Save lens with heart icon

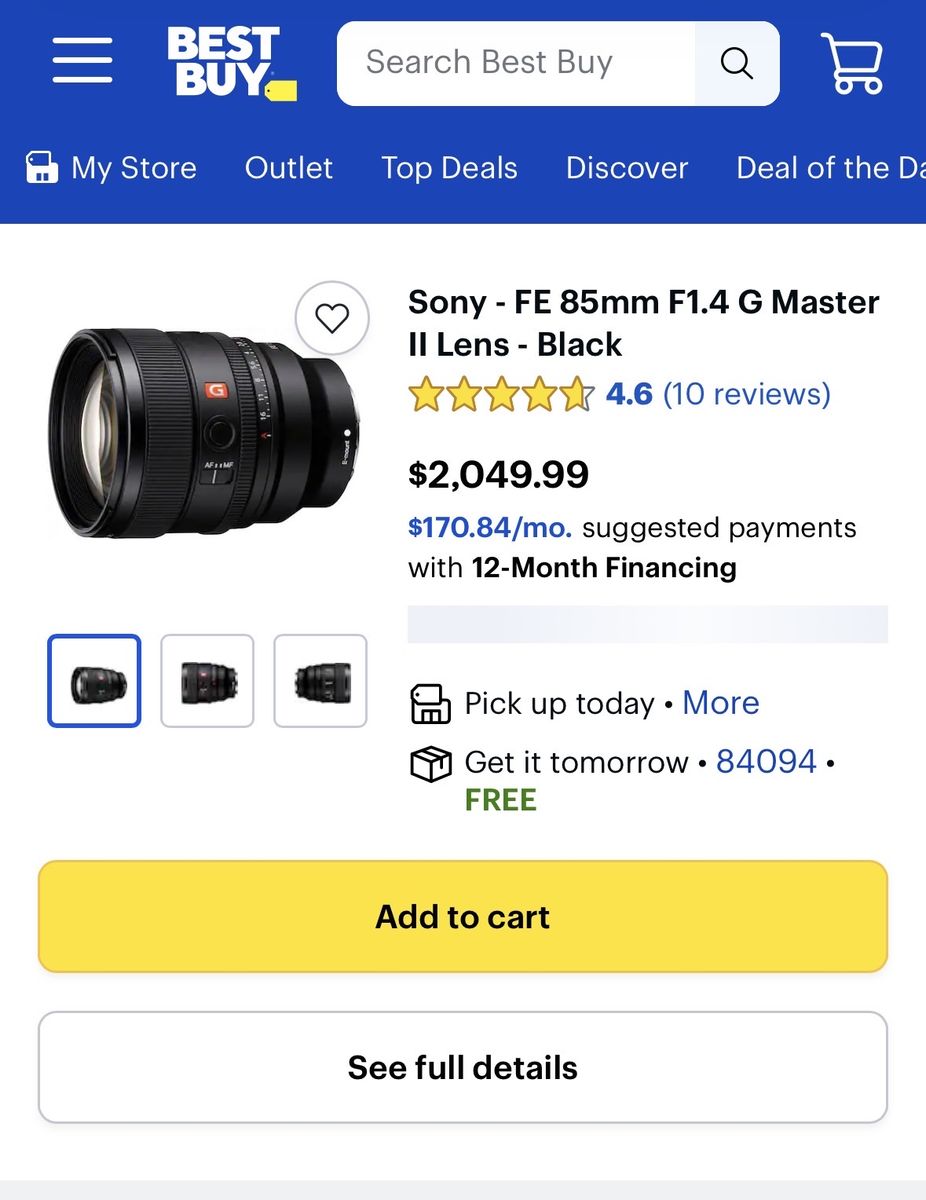click(332, 319)
